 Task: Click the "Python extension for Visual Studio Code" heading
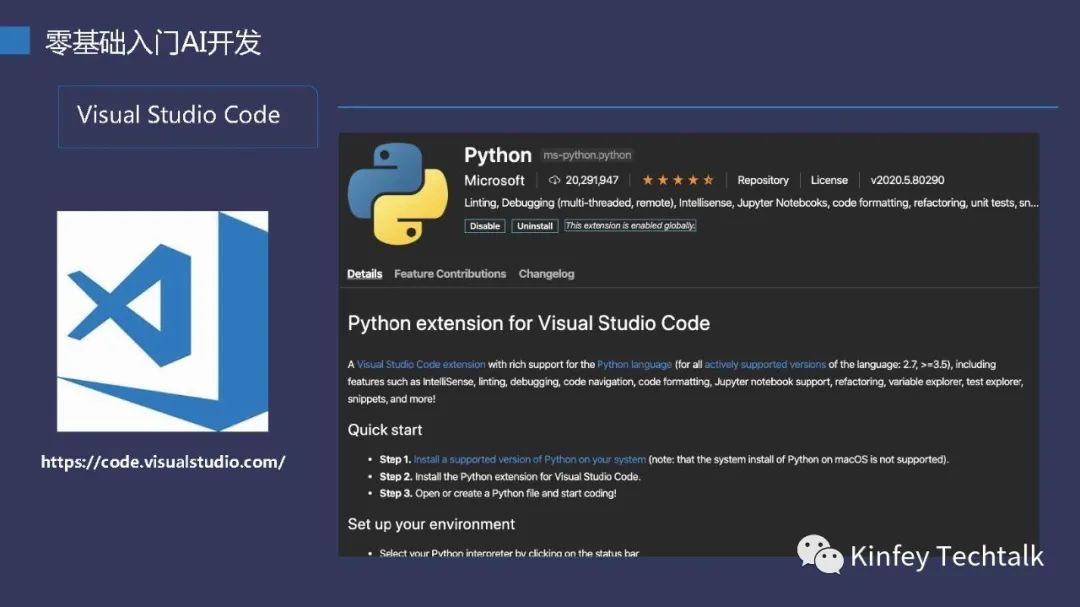528,323
